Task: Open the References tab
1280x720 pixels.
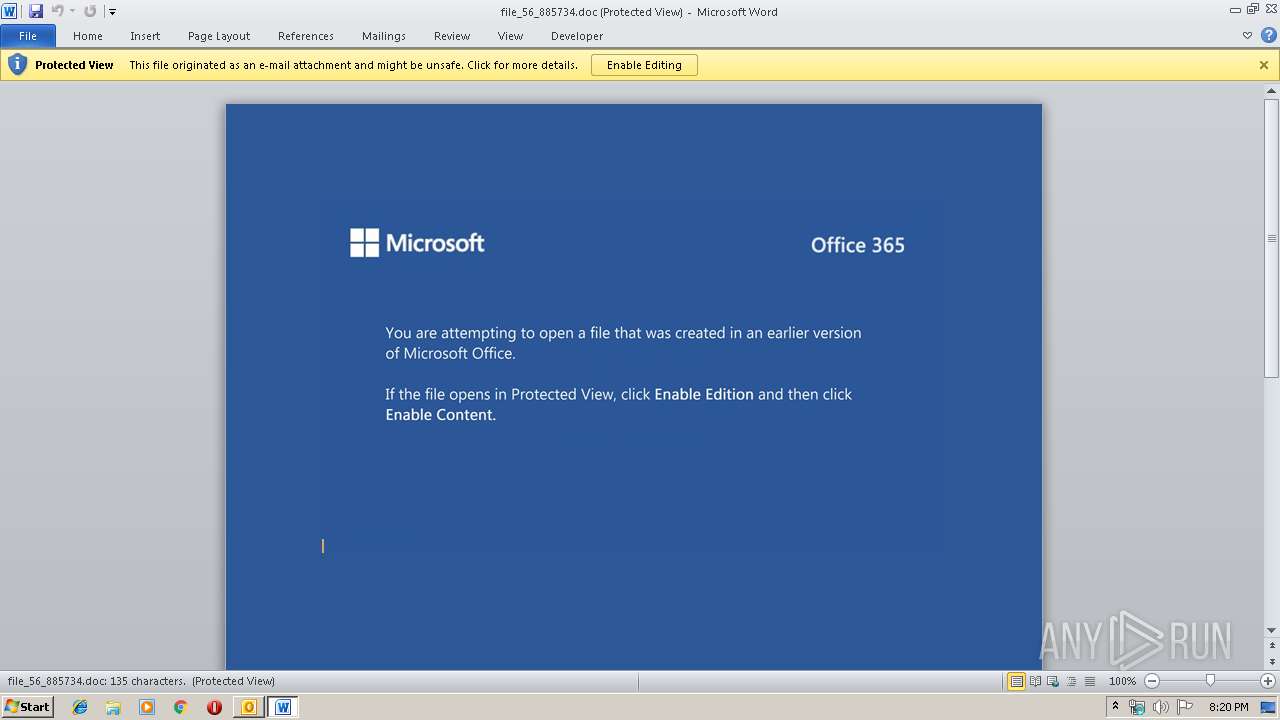Action: click(306, 36)
